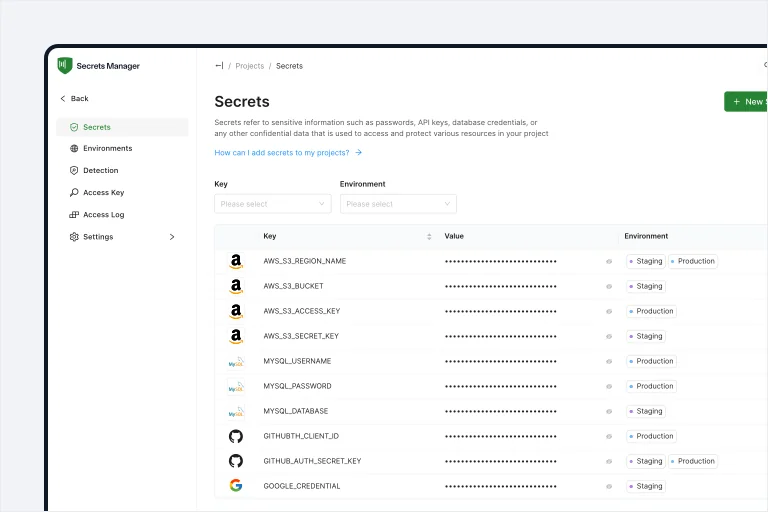Viewport: 768px width, 512px height.
Task: Click Amazon icon for AWS_S3_ACCESS_KEY
Action: click(x=236, y=311)
